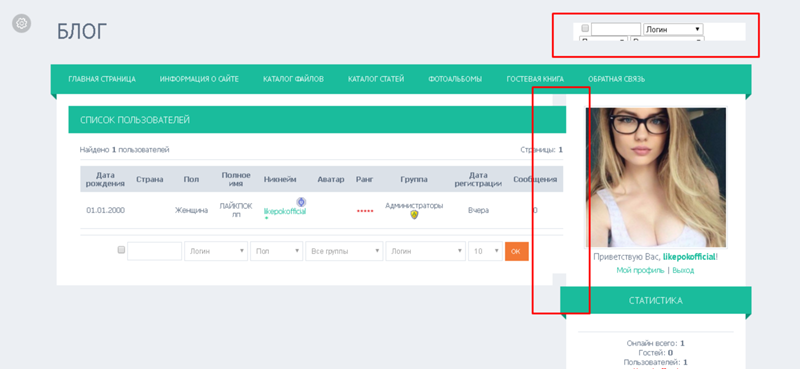Click the profile avatar photo
Image resolution: width=800 pixels, height=369 pixels.
(x=656, y=177)
